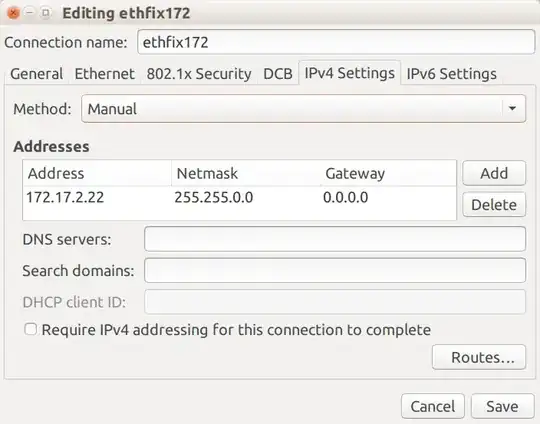
Task: Select the Manual method combo box
Action: pos(303,109)
